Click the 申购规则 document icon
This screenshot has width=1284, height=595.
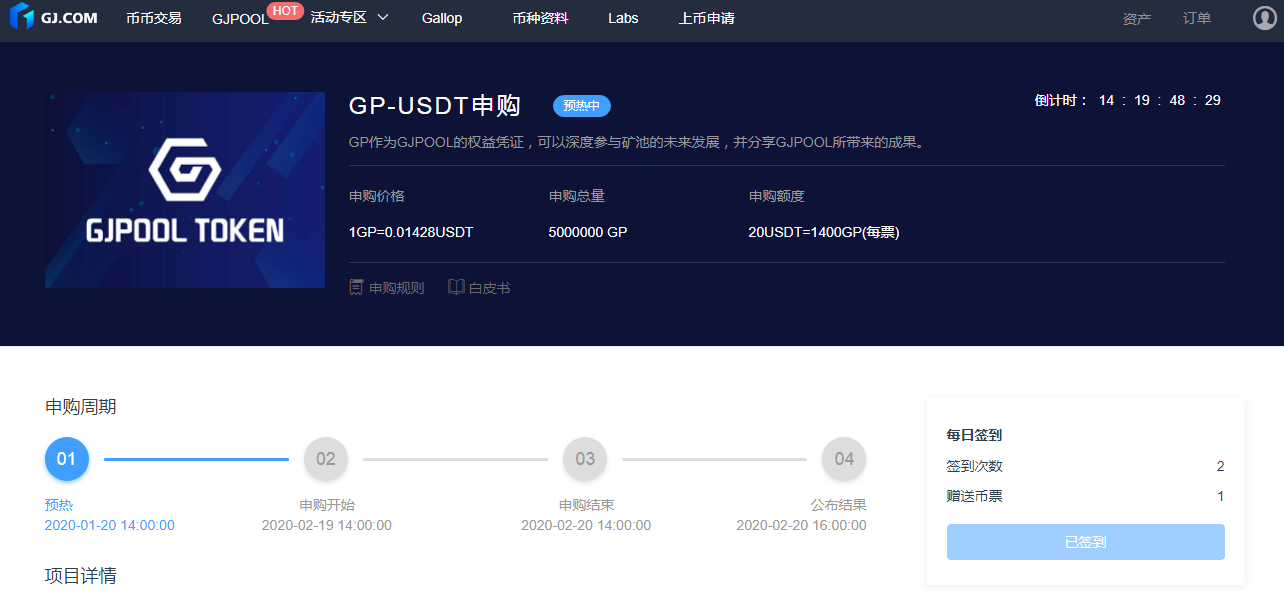point(355,287)
